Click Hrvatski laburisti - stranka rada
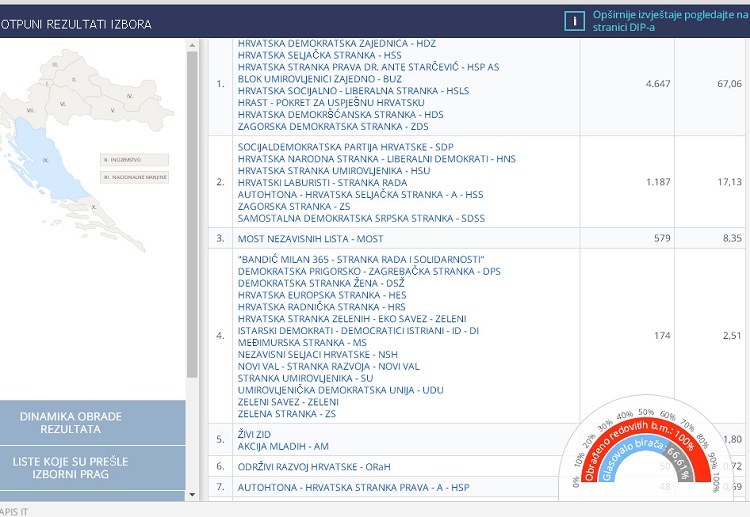 322,183
